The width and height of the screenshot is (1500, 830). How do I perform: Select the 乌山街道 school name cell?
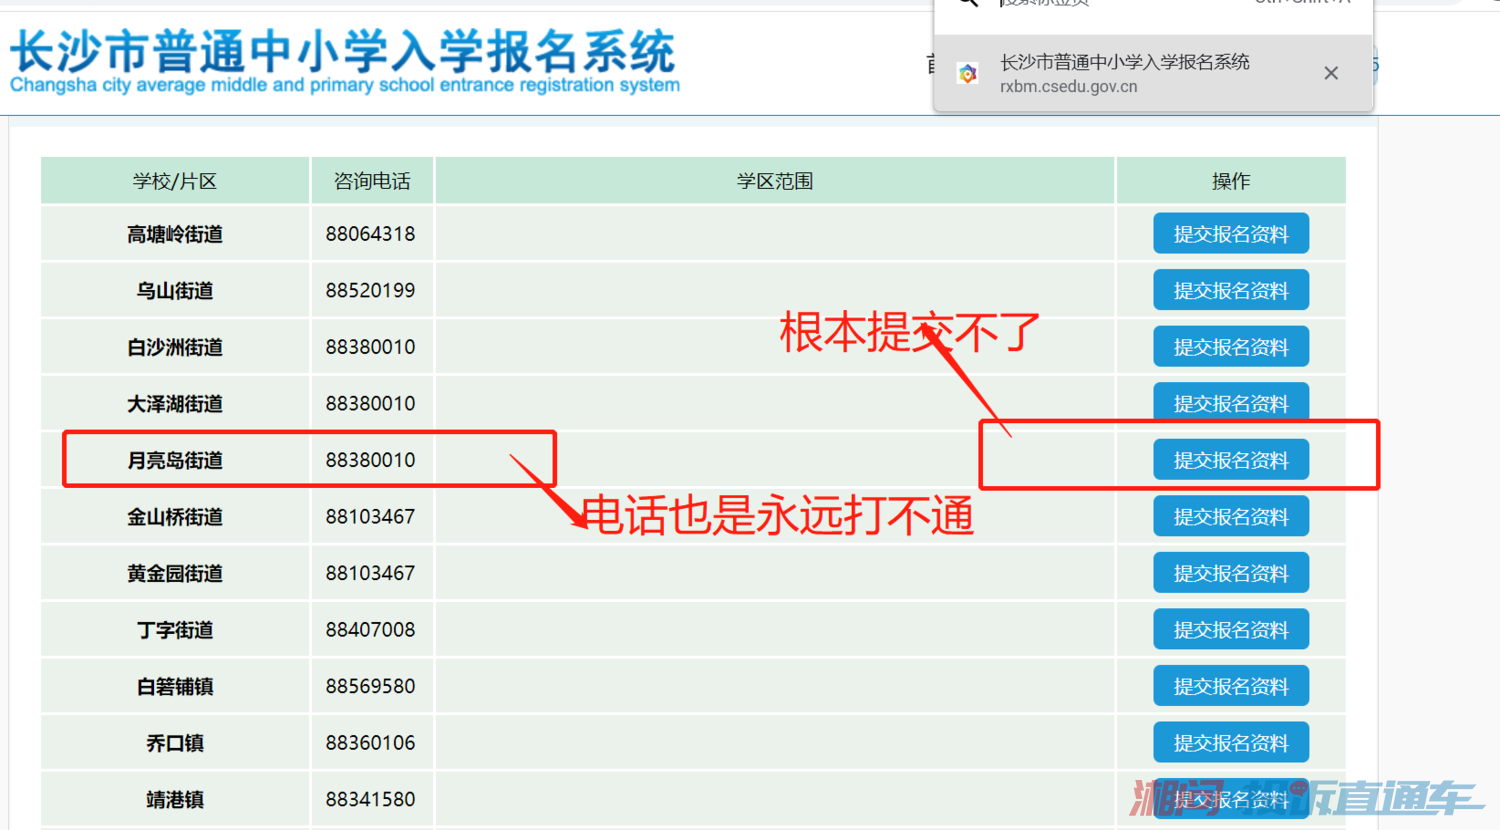(175, 290)
